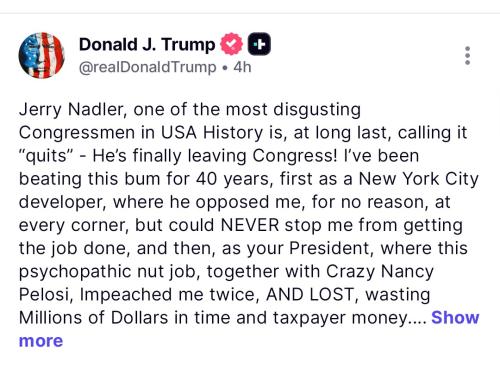Click the "USA History" words

[x=212, y=133]
